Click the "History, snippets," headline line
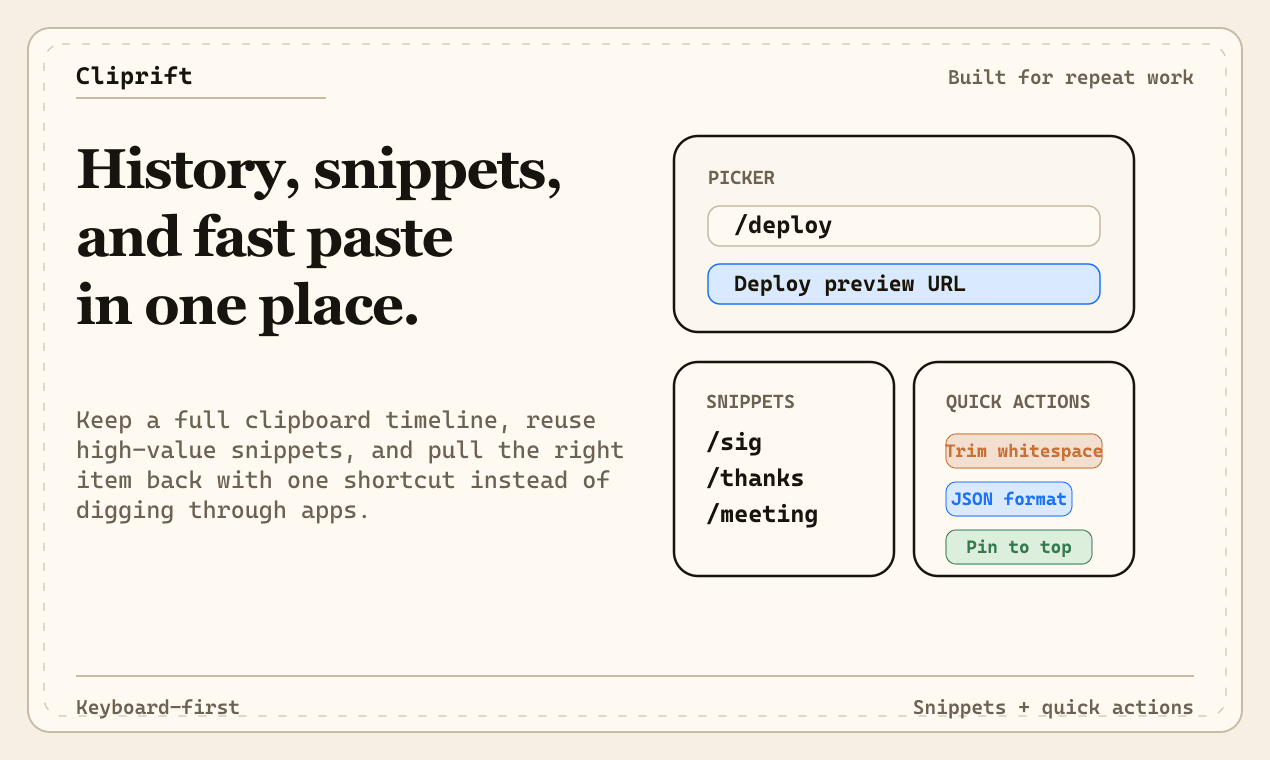1270x760 pixels. tap(319, 170)
